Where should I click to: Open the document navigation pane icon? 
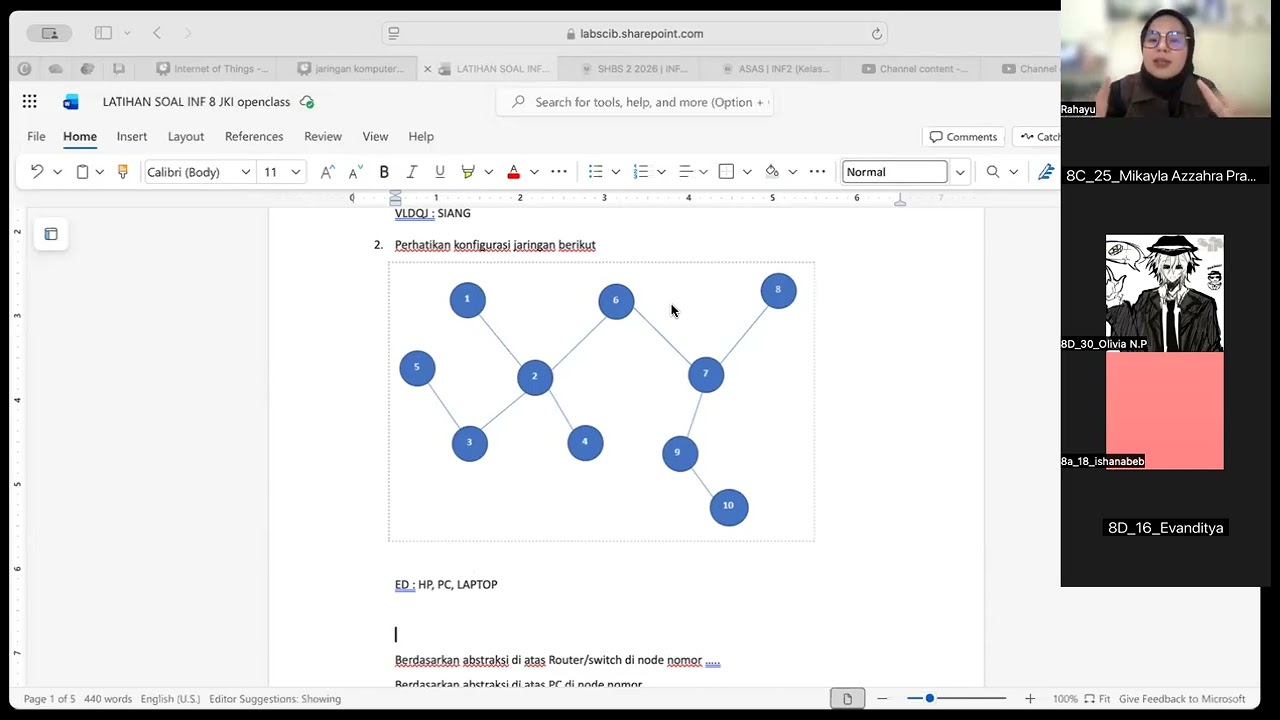click(51, 234)
